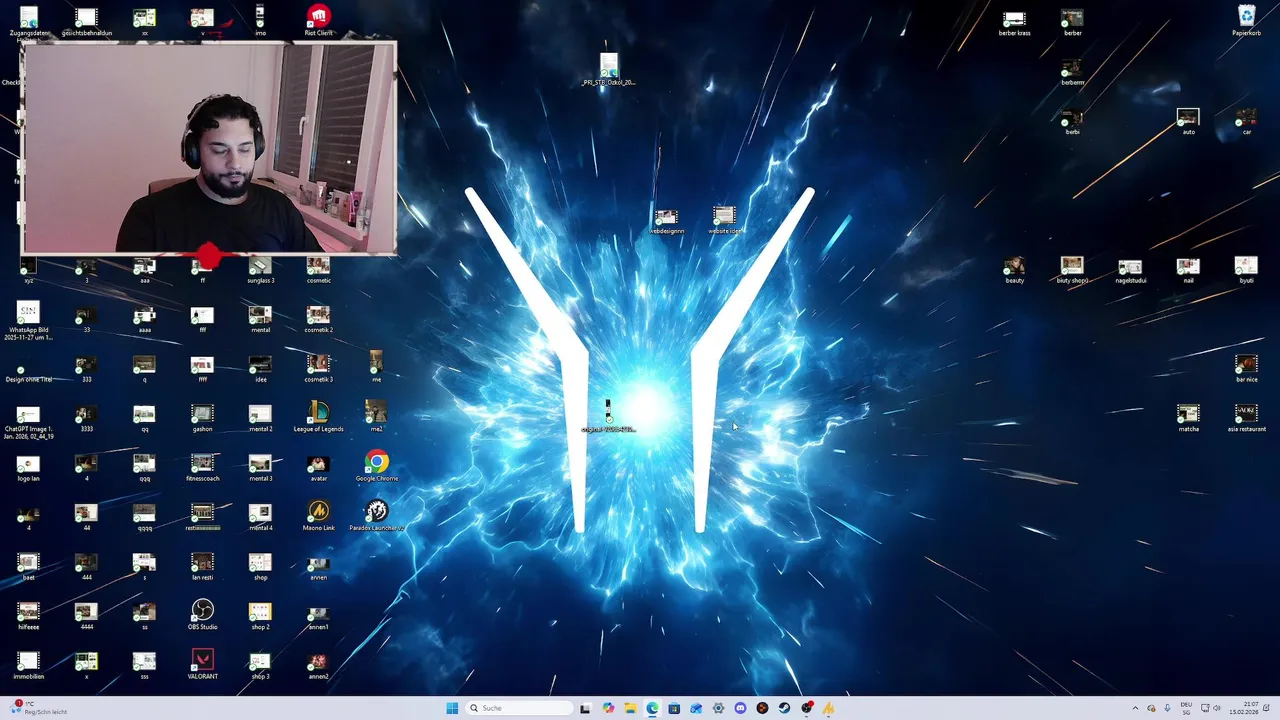Select the 'Zugangsdaten' desktop file

[28, 22]
